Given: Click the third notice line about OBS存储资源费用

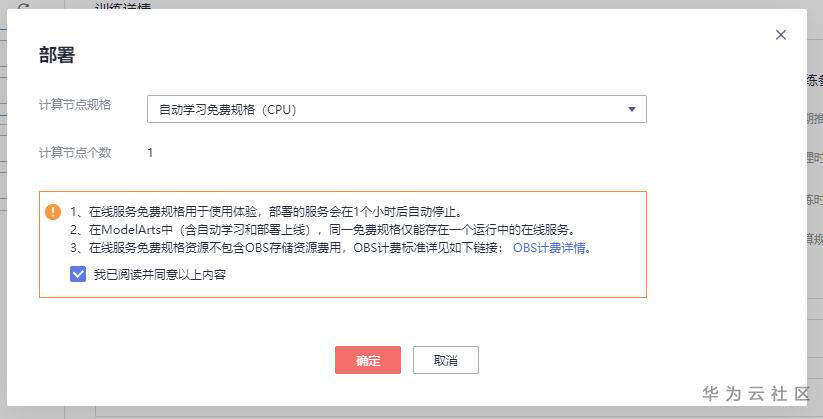Looking at the screenshot, I should (290, 248).
